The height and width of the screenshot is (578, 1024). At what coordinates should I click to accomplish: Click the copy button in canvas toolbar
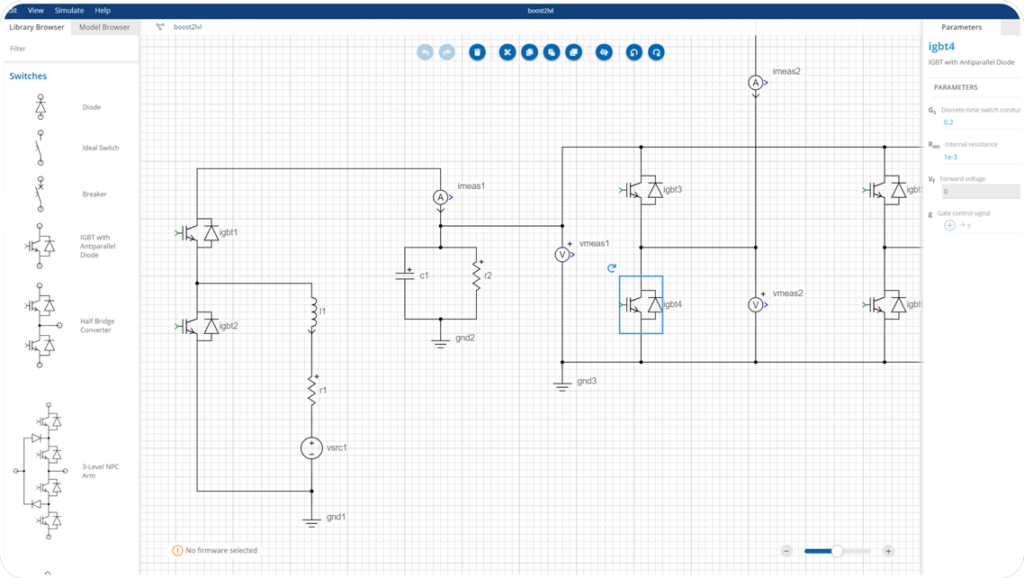coord(530,52)
